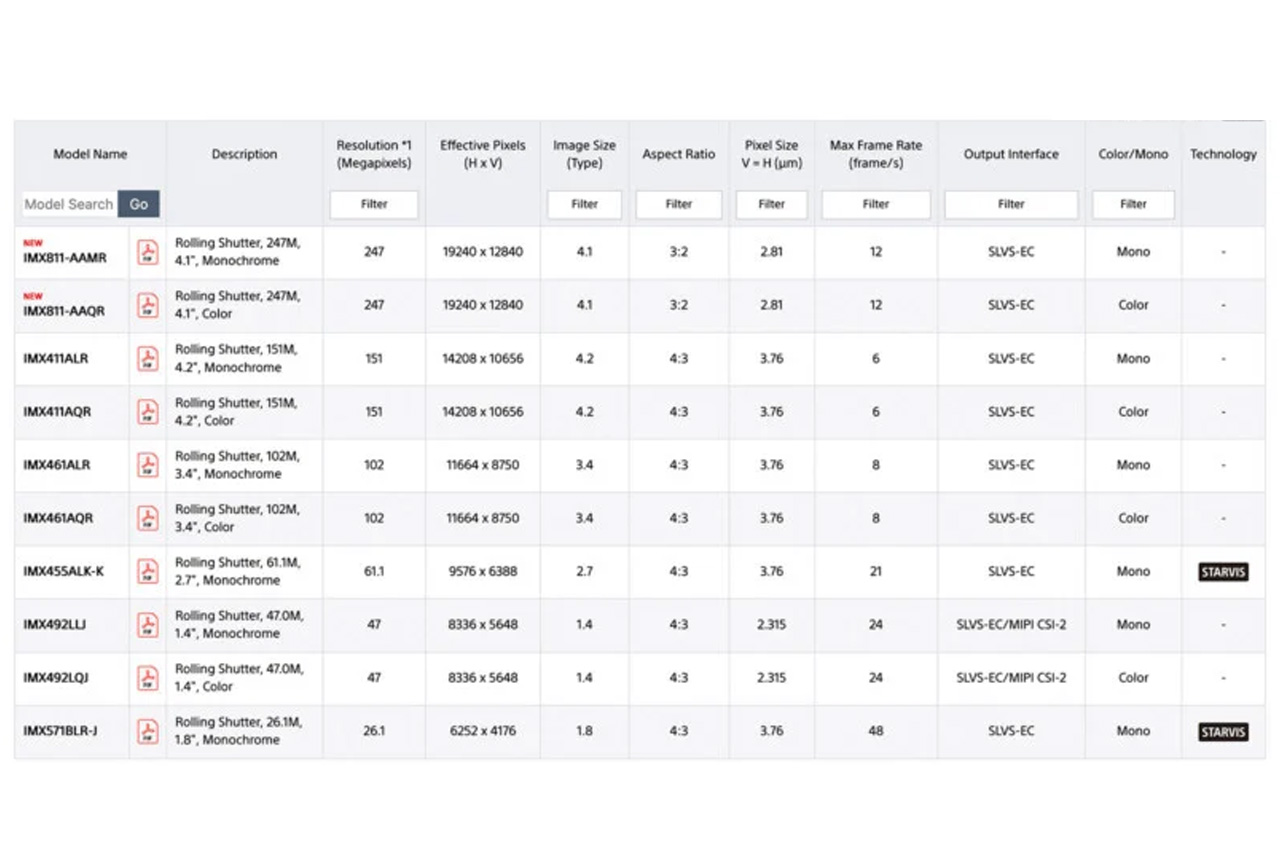1280x853 pixels.
Task: Click PDF icon next to IMX411ALR
Action: [148, 358]
